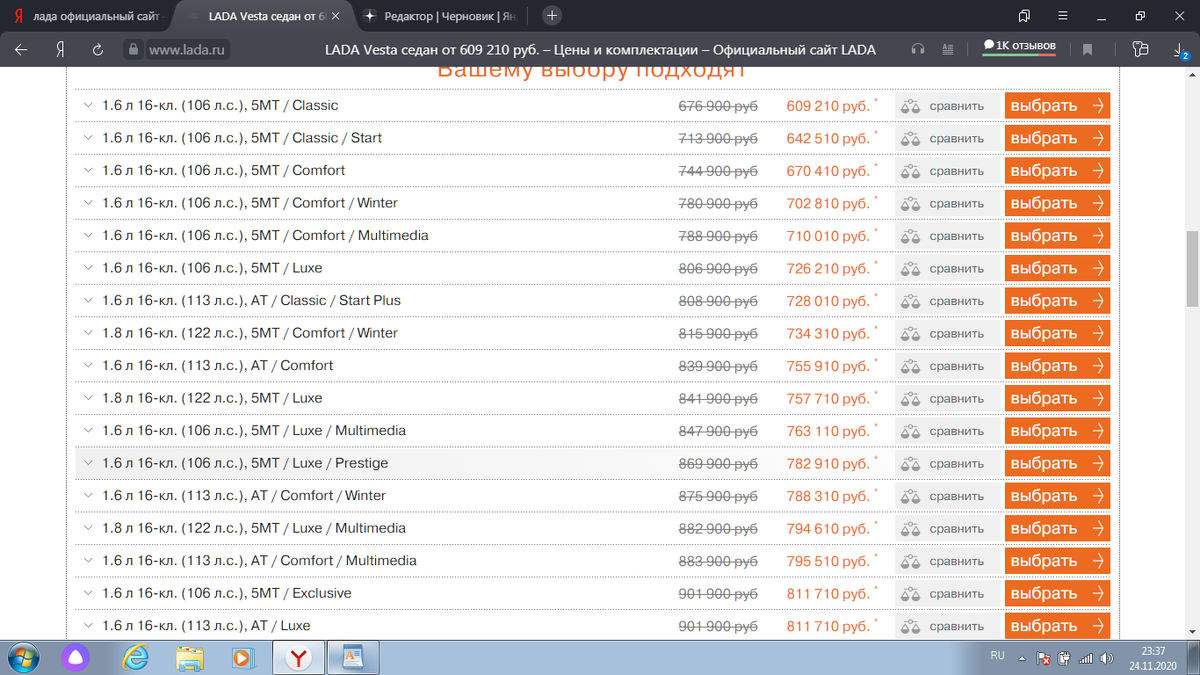This screenshot has height=675, width=1200.
Task: Click compare scales icon for 726 210 руб.
Action: click(x=910, y=268)
